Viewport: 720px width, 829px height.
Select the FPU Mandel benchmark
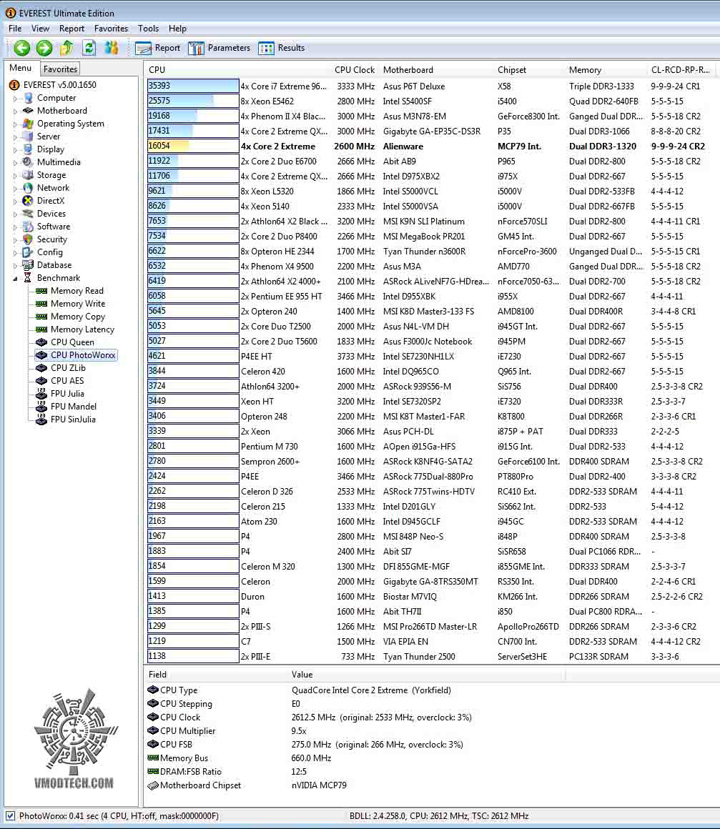[x=66, y=407]
